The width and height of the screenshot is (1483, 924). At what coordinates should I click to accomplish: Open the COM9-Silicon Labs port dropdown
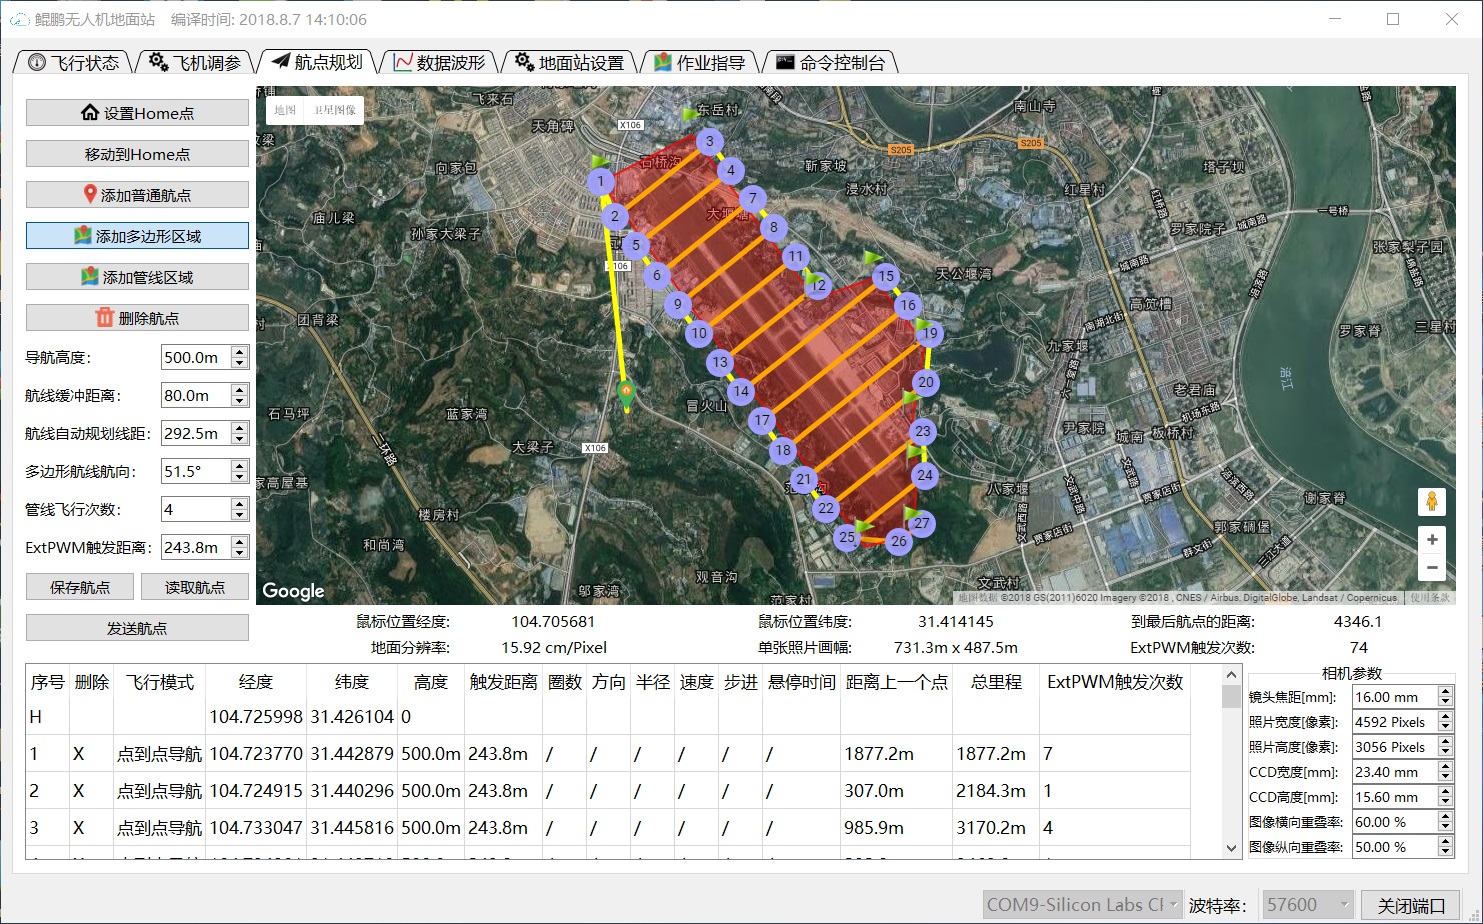[x=1082, y=905]
